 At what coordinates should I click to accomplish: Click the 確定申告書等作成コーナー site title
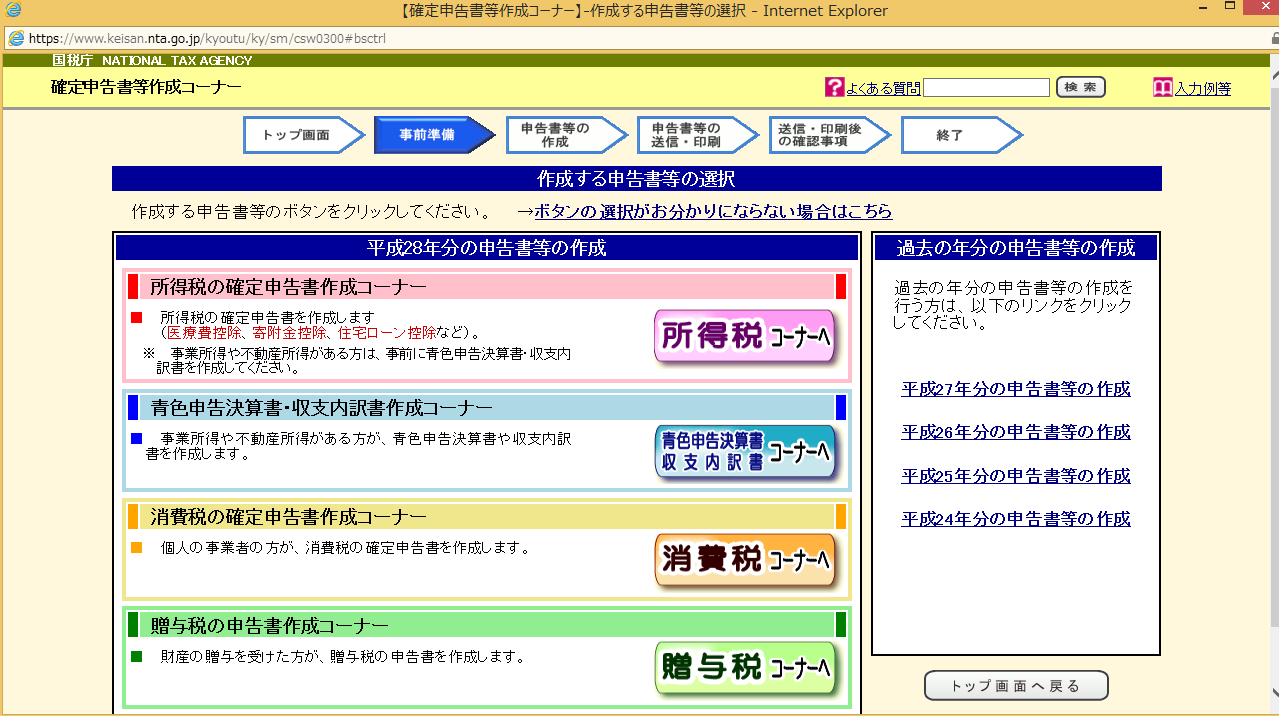(x=146, y=87)
